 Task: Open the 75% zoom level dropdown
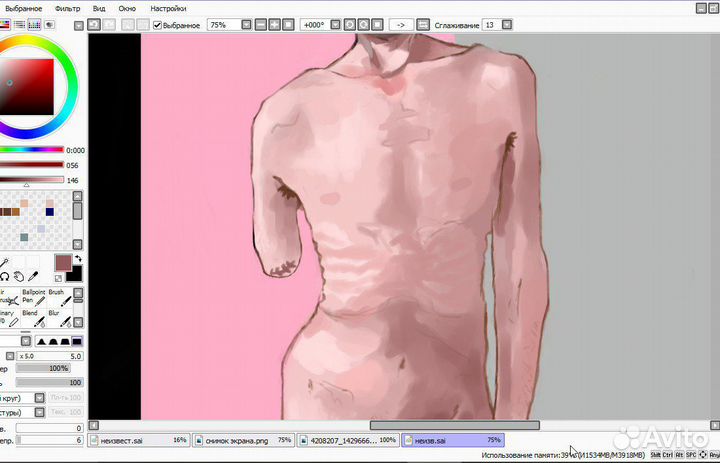point(245,24)
